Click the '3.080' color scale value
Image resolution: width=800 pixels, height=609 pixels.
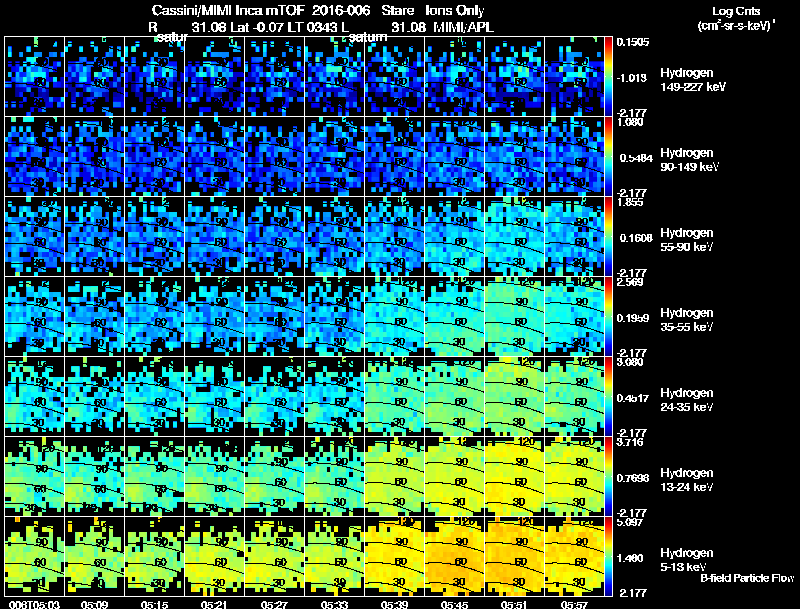[630, 362]
